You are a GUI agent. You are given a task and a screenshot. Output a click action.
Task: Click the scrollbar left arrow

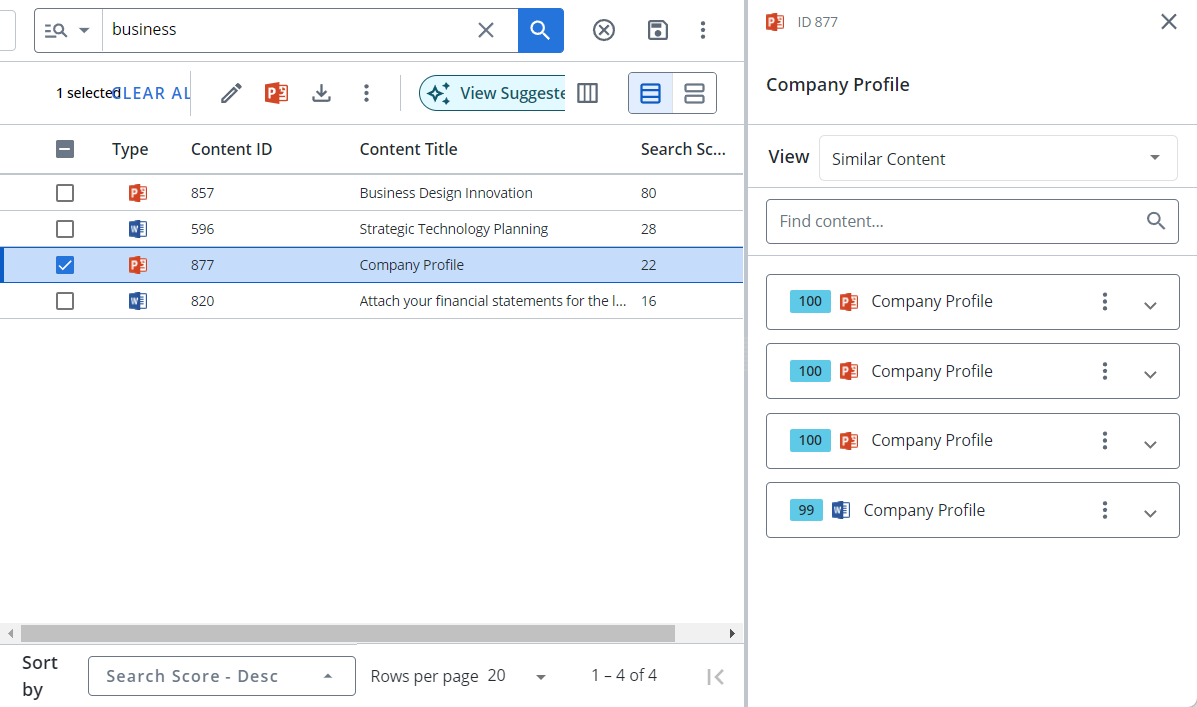point(10,634)
